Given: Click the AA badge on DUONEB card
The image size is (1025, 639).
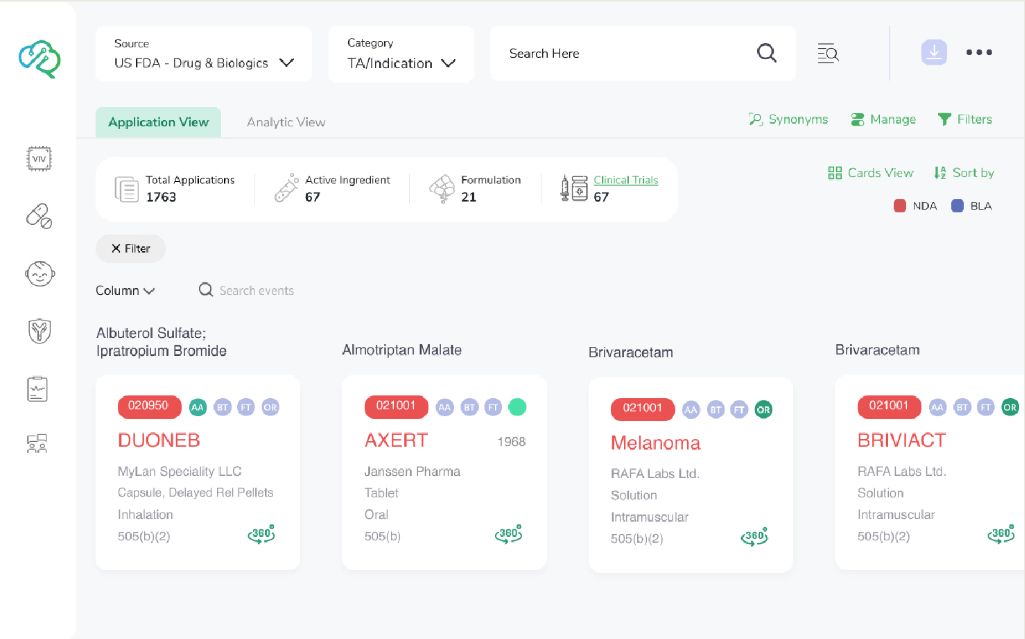Looking at the screenshot, I should click(x=197, y=407).
